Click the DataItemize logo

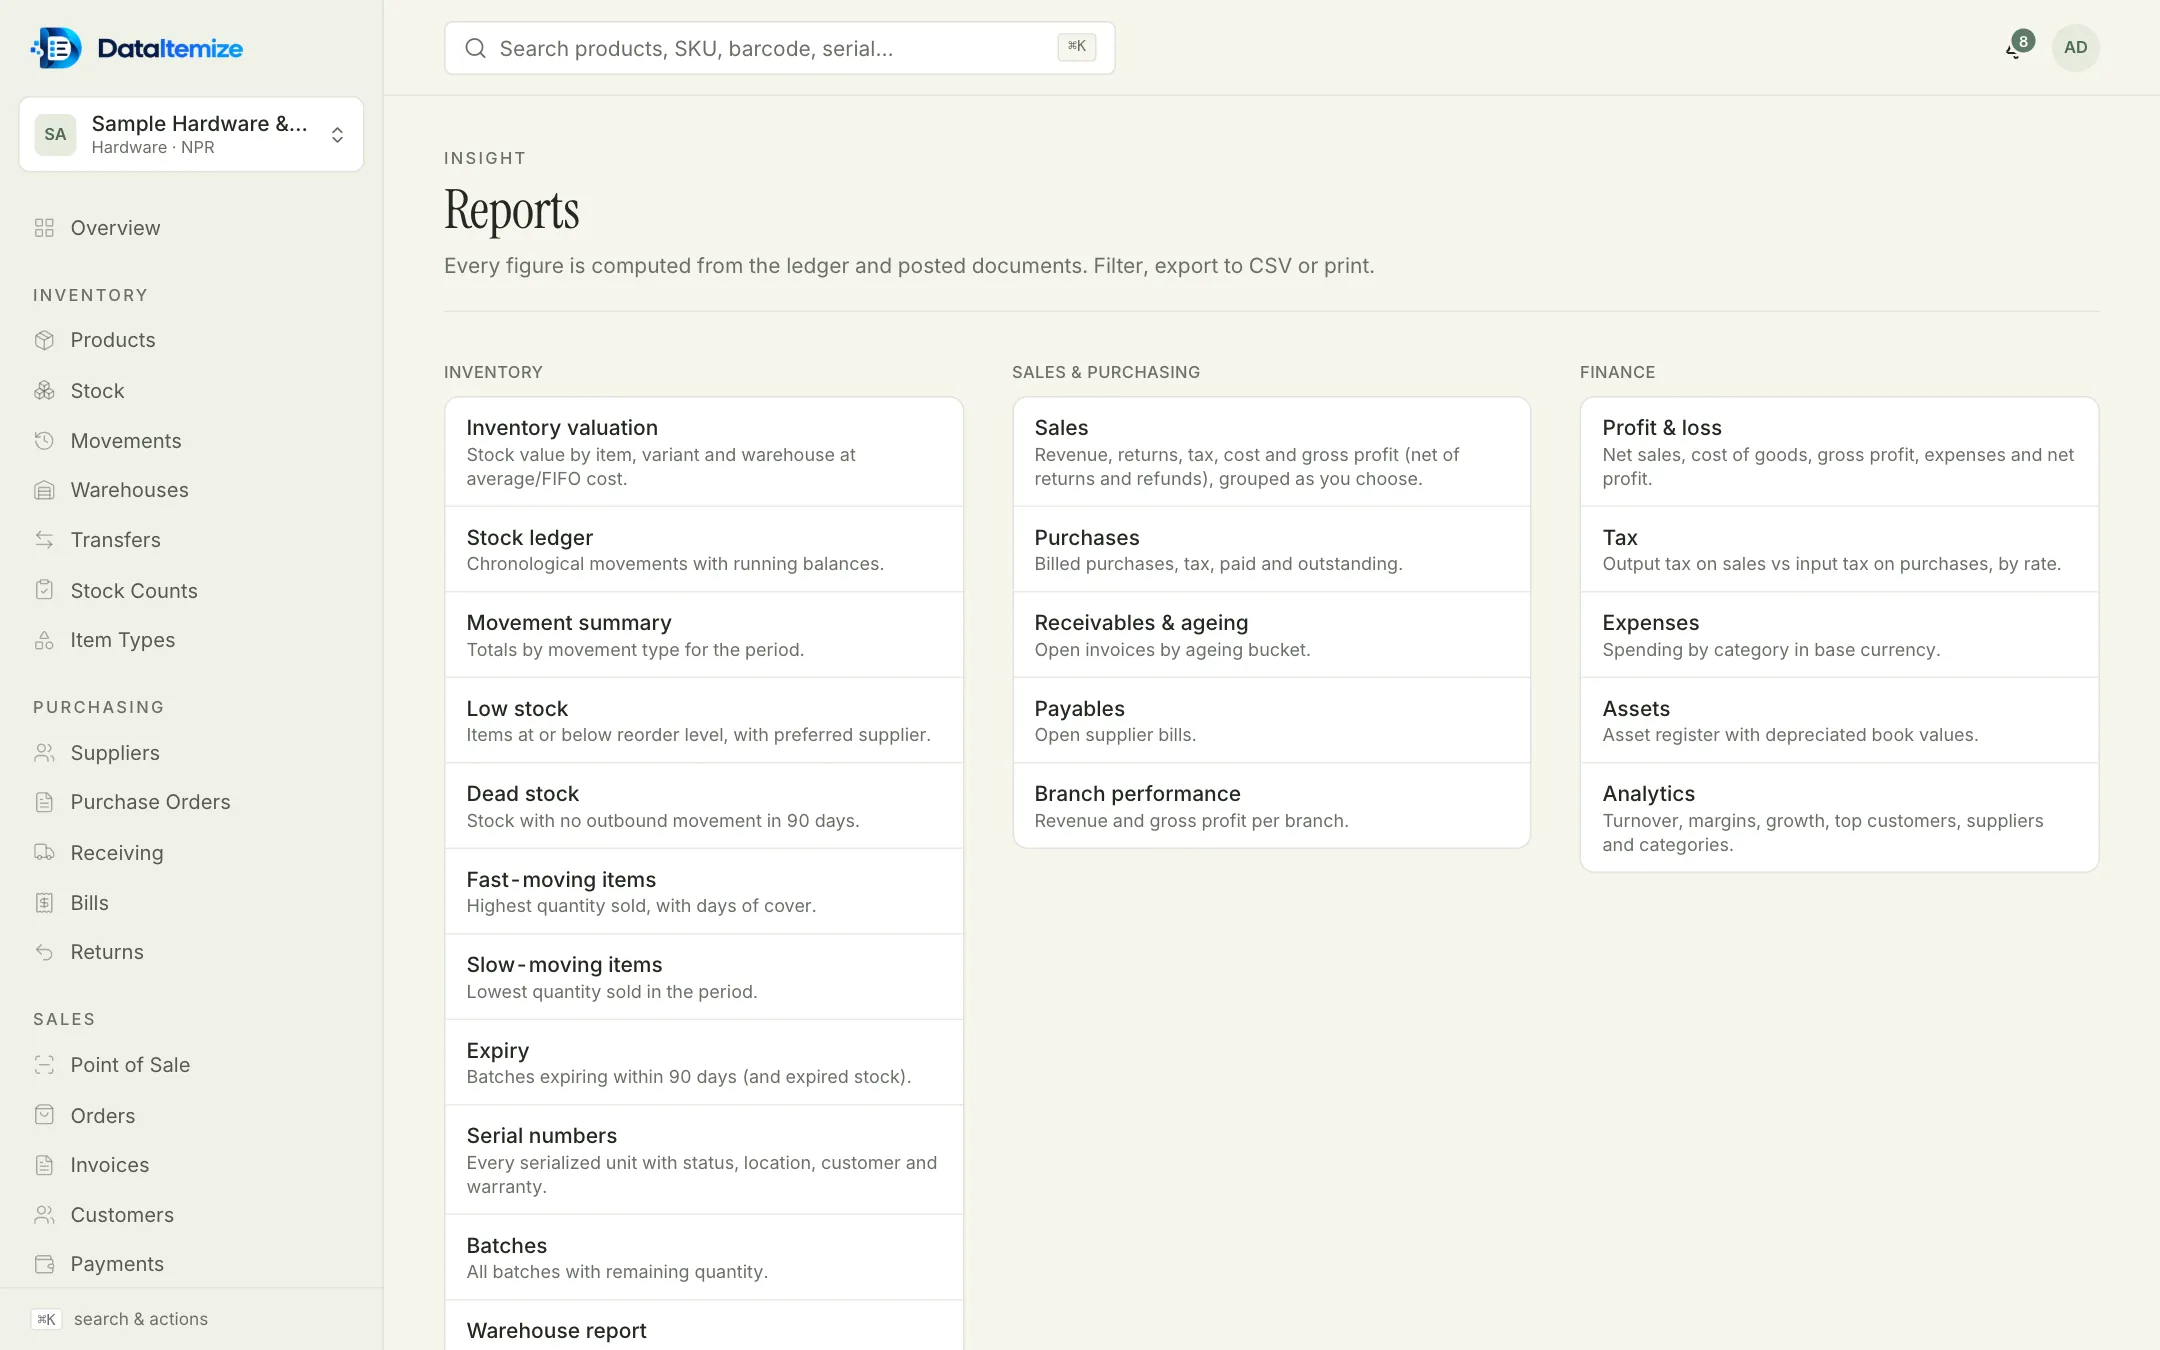point(137,48)
